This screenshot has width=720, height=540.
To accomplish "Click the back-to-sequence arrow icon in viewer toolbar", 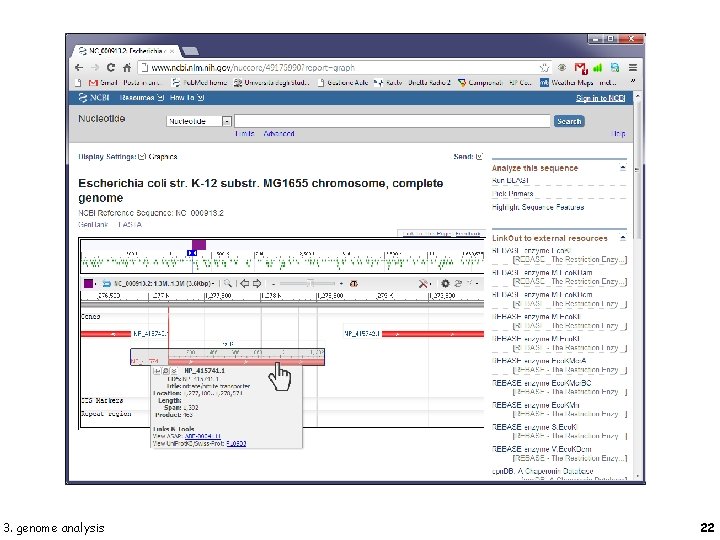I will [107, 283].
